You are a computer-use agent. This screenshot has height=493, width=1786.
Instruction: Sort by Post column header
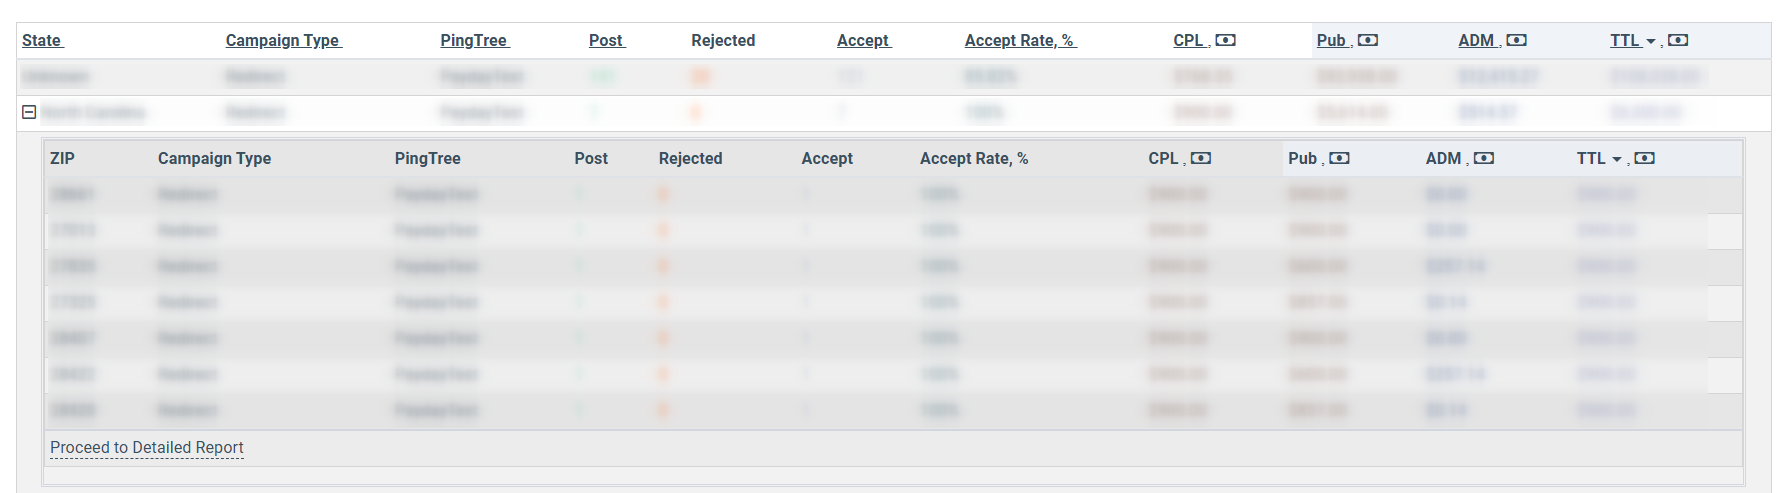[x=607, y=40]
